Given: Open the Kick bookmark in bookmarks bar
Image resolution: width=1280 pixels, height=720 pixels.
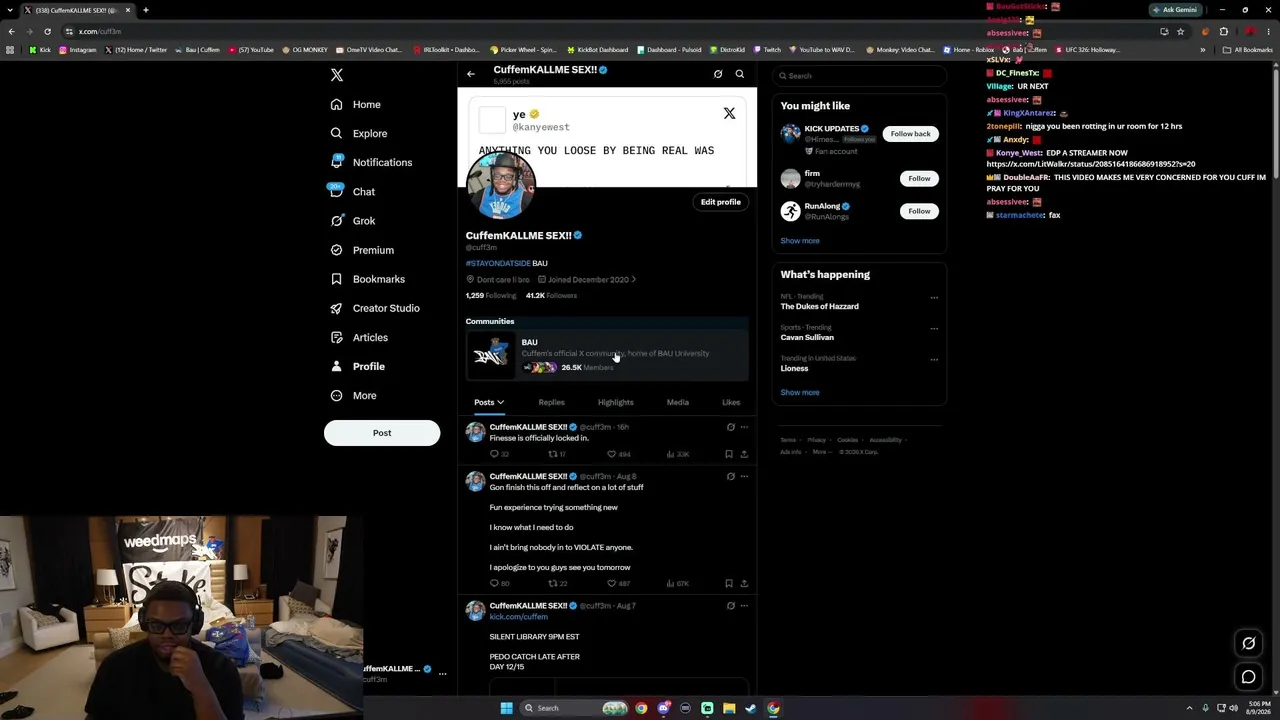Looking at the screenshot, I should click(x=40, y=50).
